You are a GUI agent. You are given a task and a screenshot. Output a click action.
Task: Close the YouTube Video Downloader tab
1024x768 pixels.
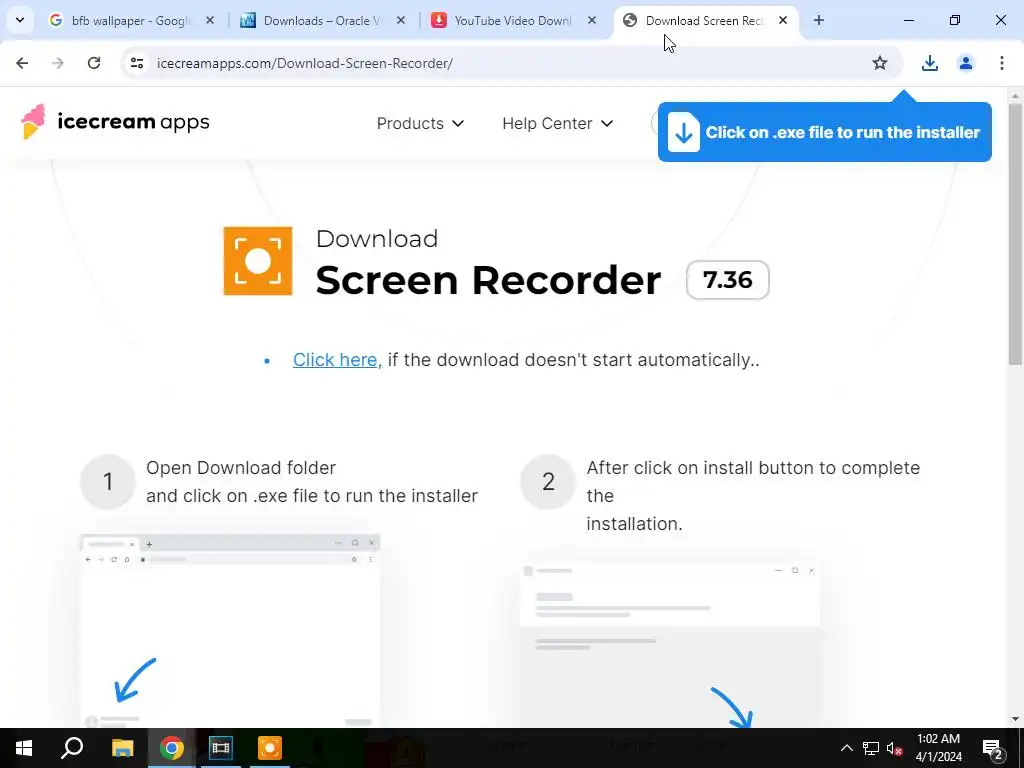click(592, 21)
